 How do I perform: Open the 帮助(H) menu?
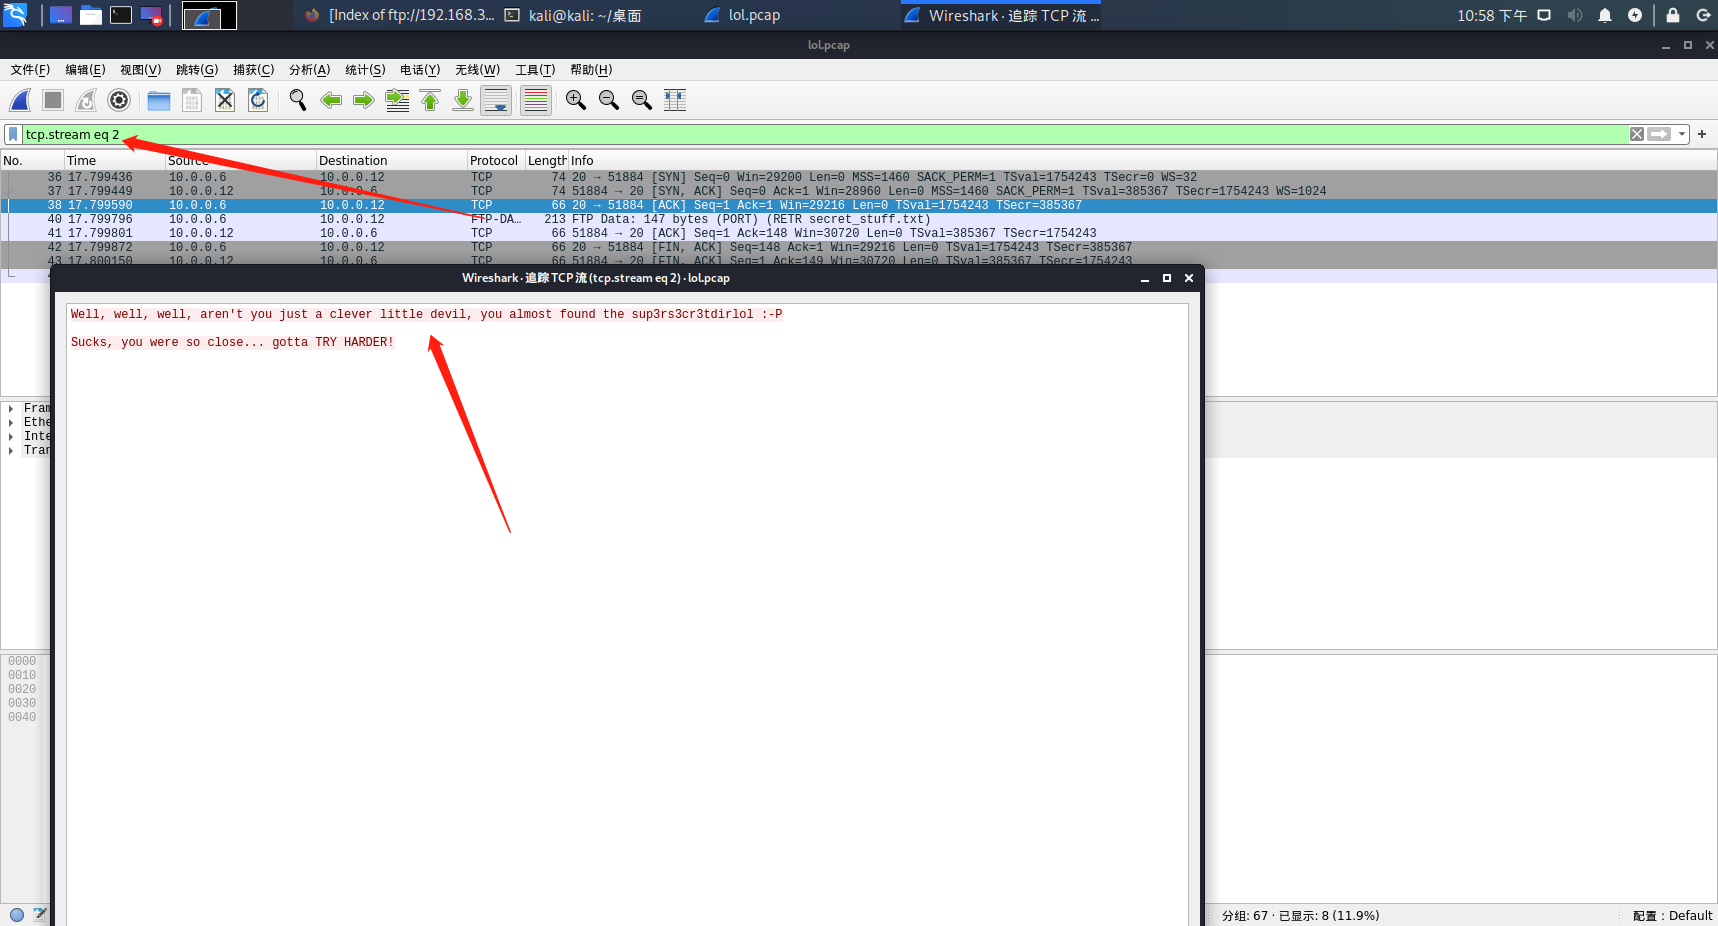pyautogui.click(x=591, y=70)
